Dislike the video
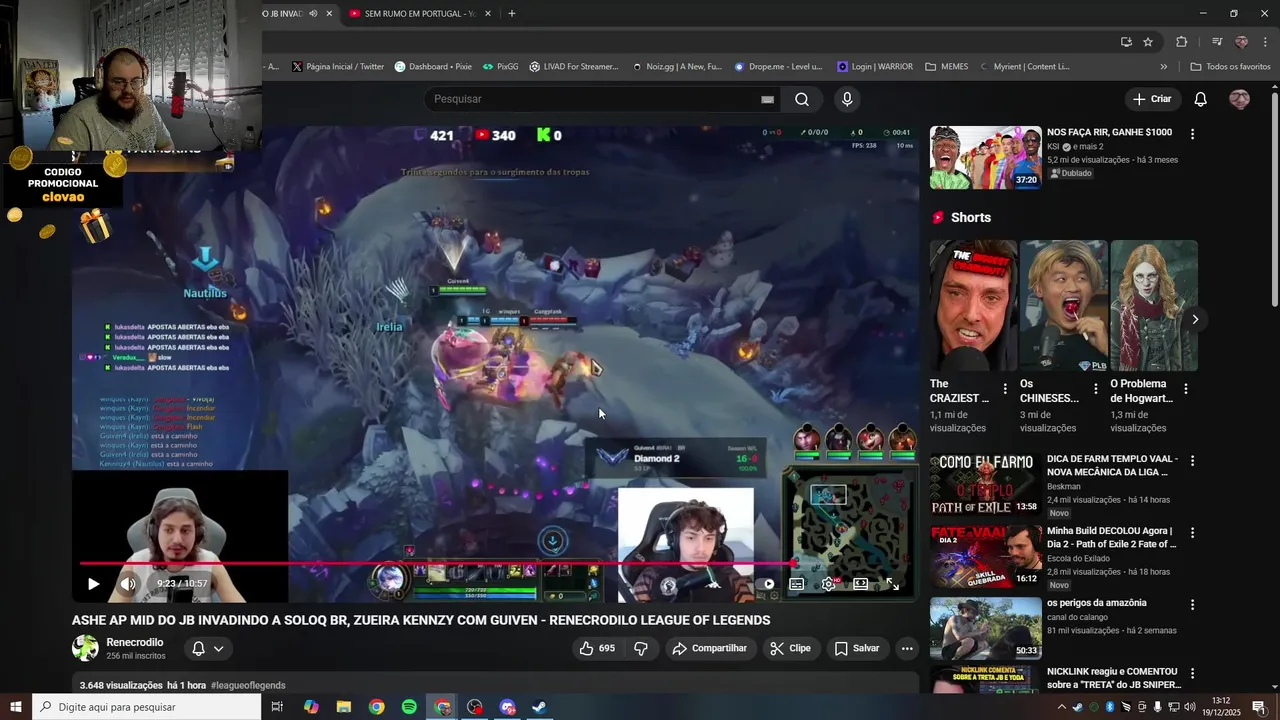The width and height of the screenshot is (1280, 720). click(641, 648)
